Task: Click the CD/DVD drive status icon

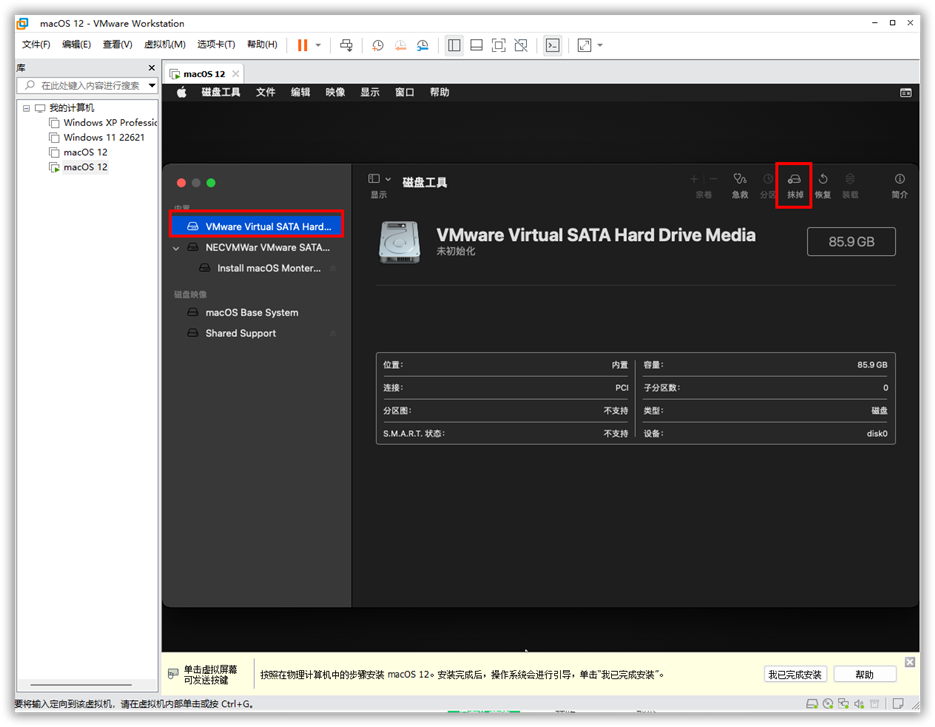Action: [828, 704]
